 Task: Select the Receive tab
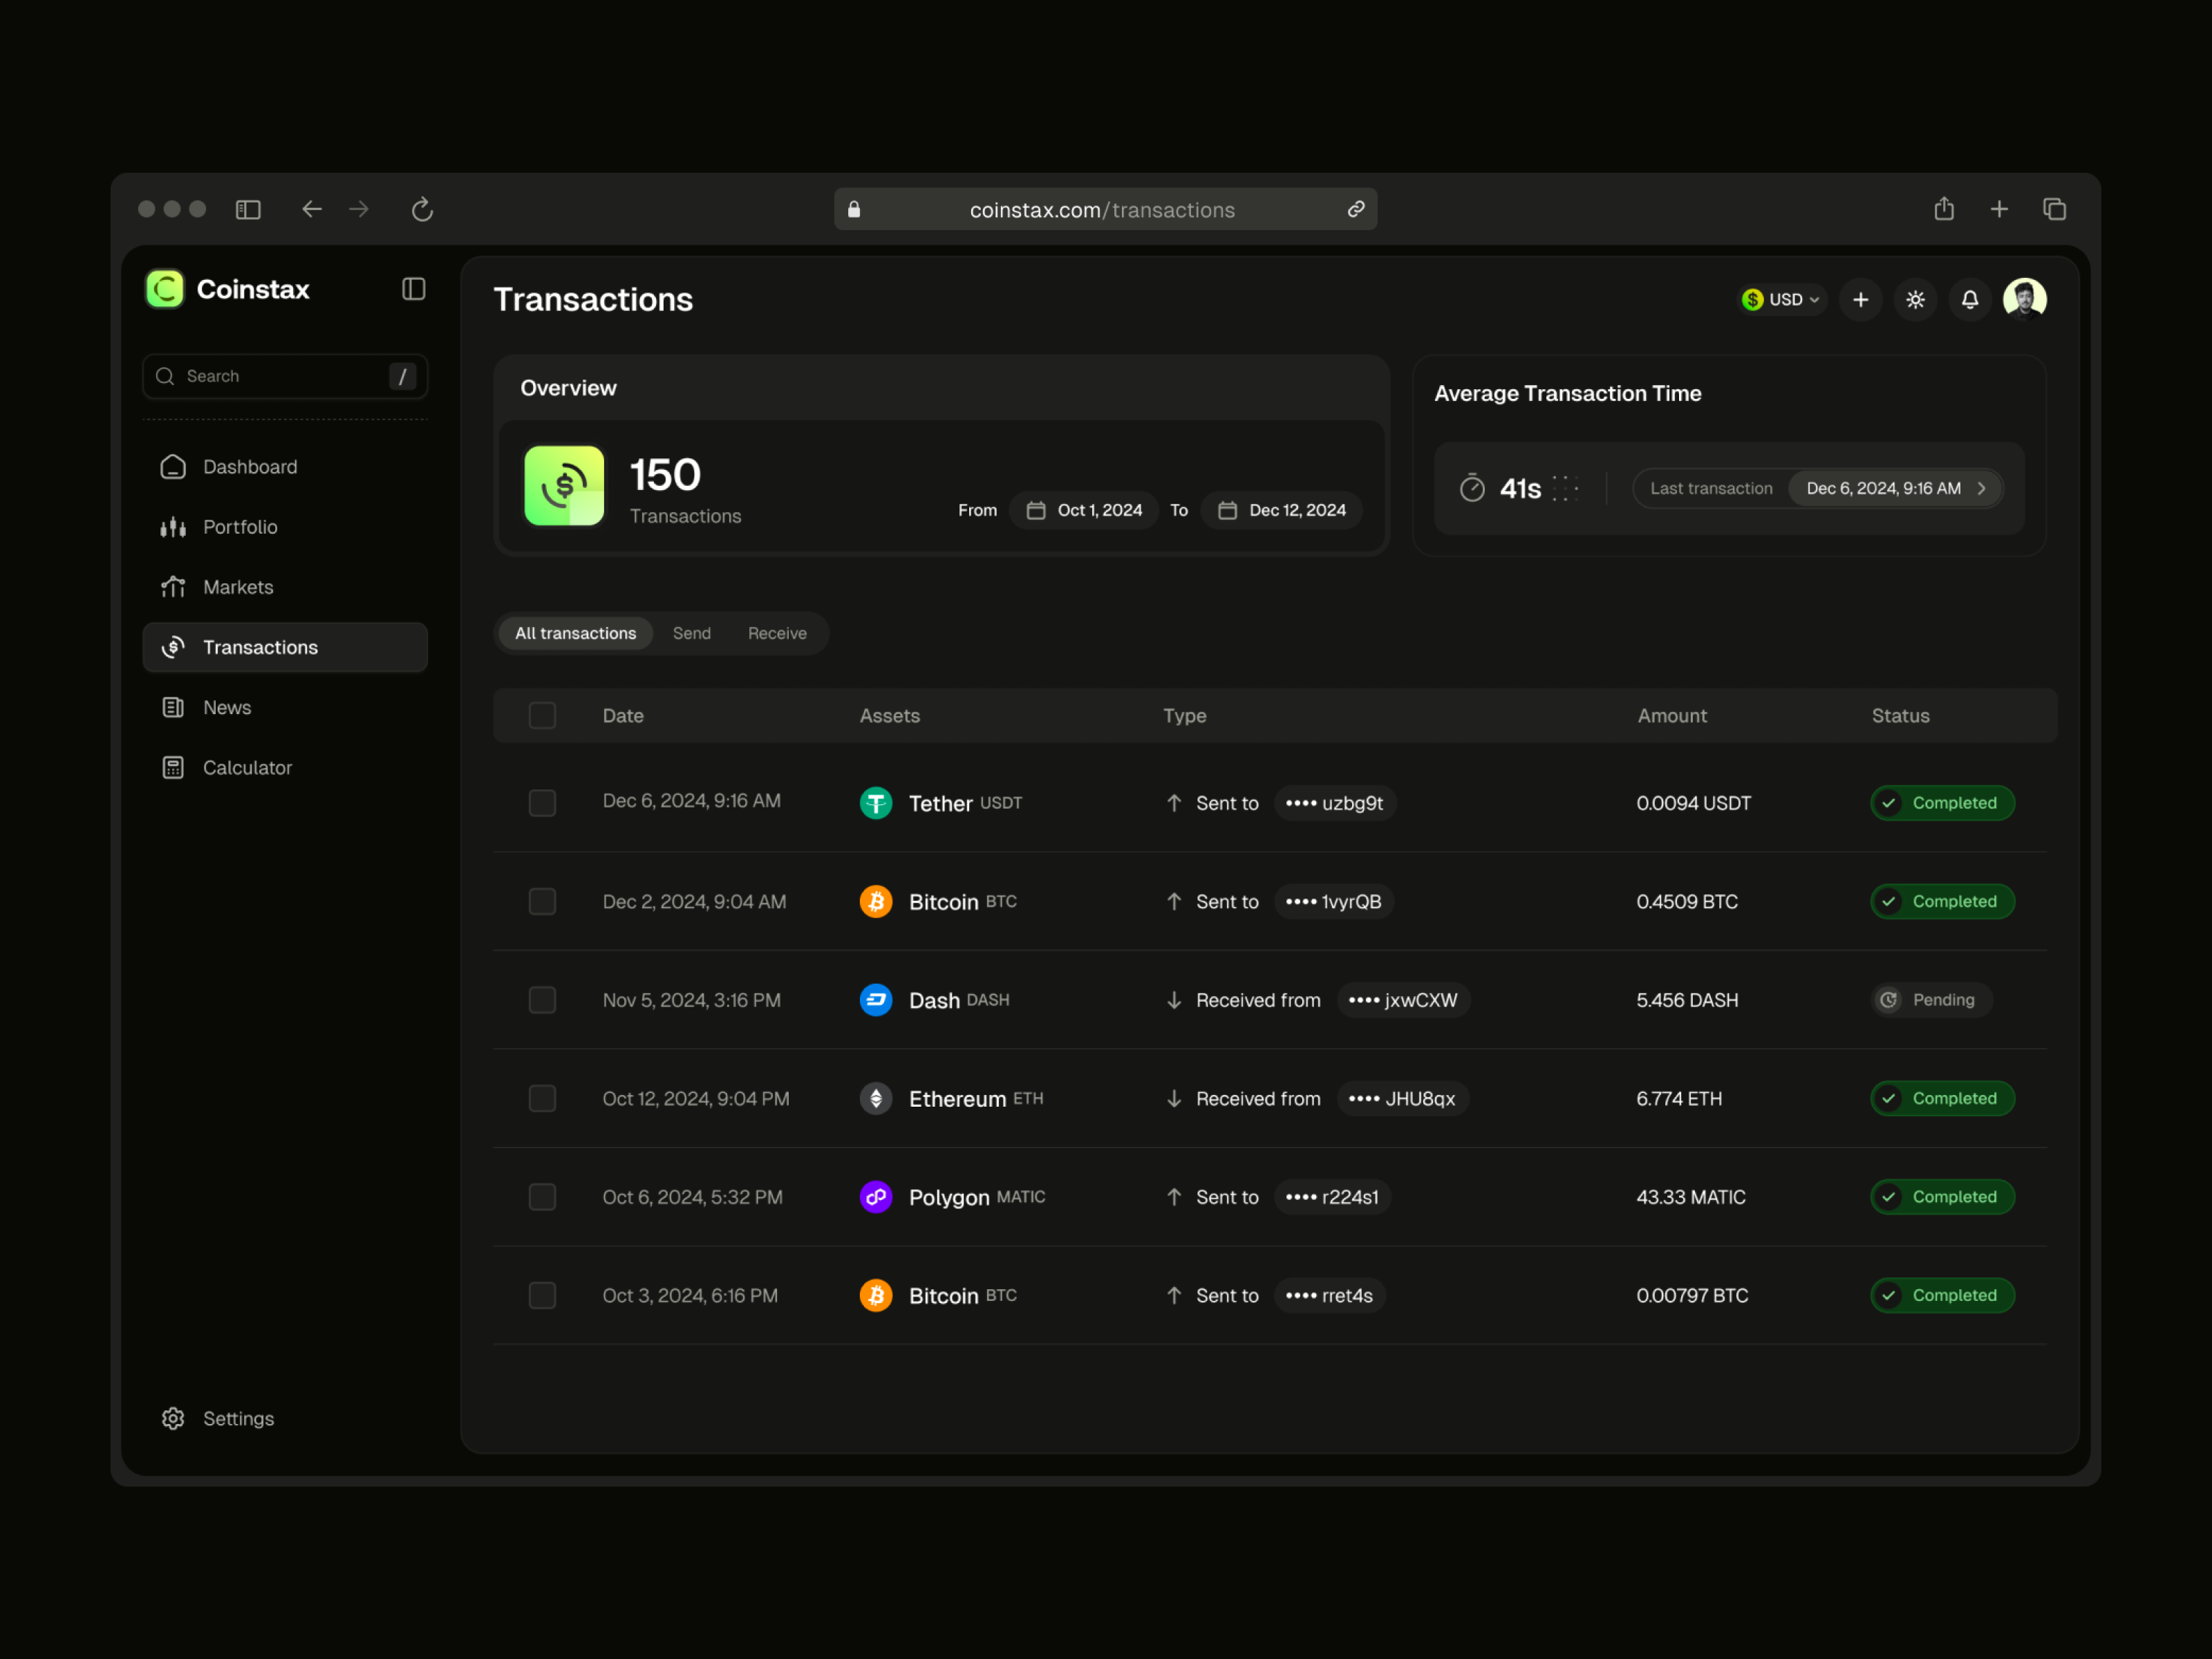777,632
